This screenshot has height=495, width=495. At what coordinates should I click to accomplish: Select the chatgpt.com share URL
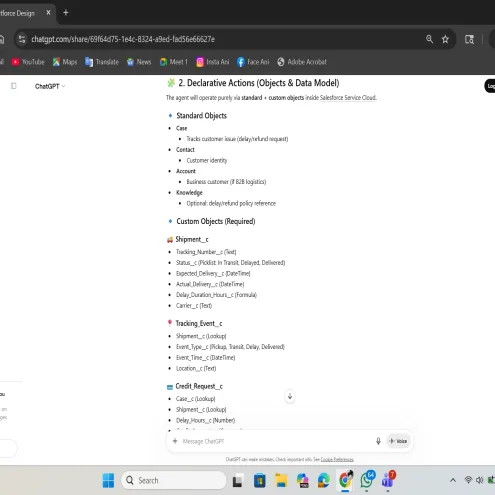(x=123, y=39)
